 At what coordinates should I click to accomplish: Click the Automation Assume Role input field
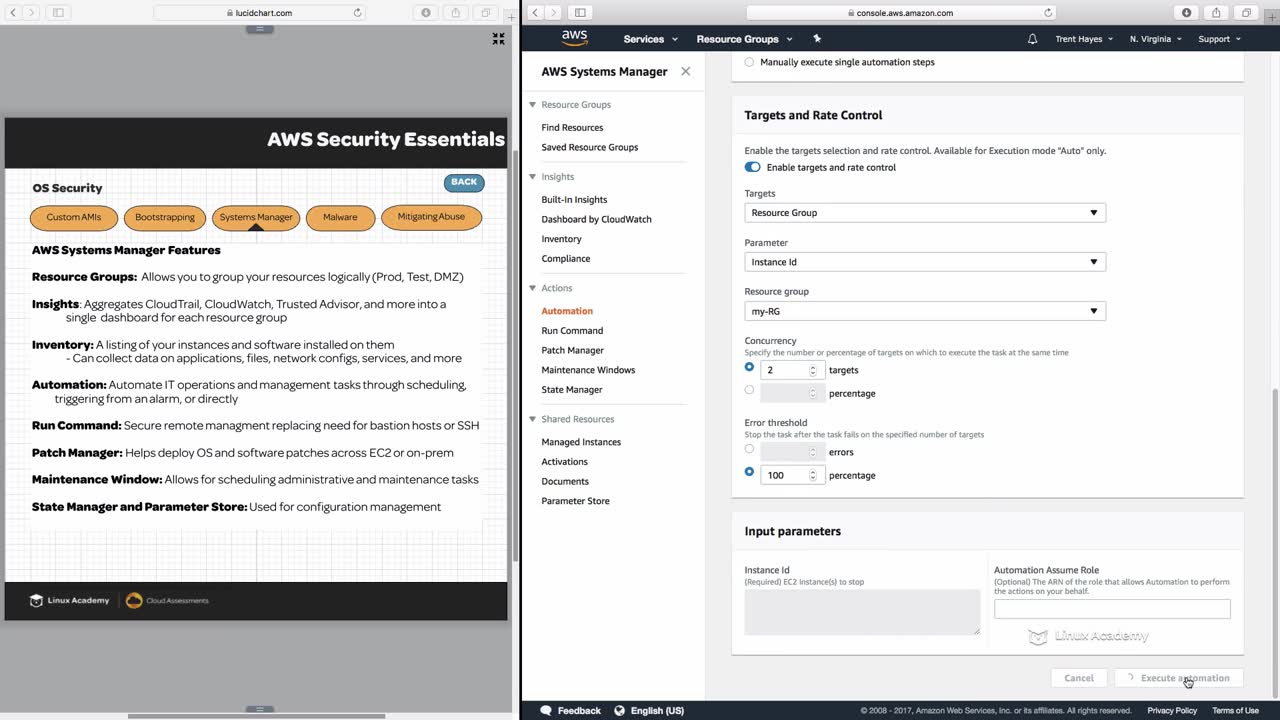pyautogui.click(x=1112, y=609)
